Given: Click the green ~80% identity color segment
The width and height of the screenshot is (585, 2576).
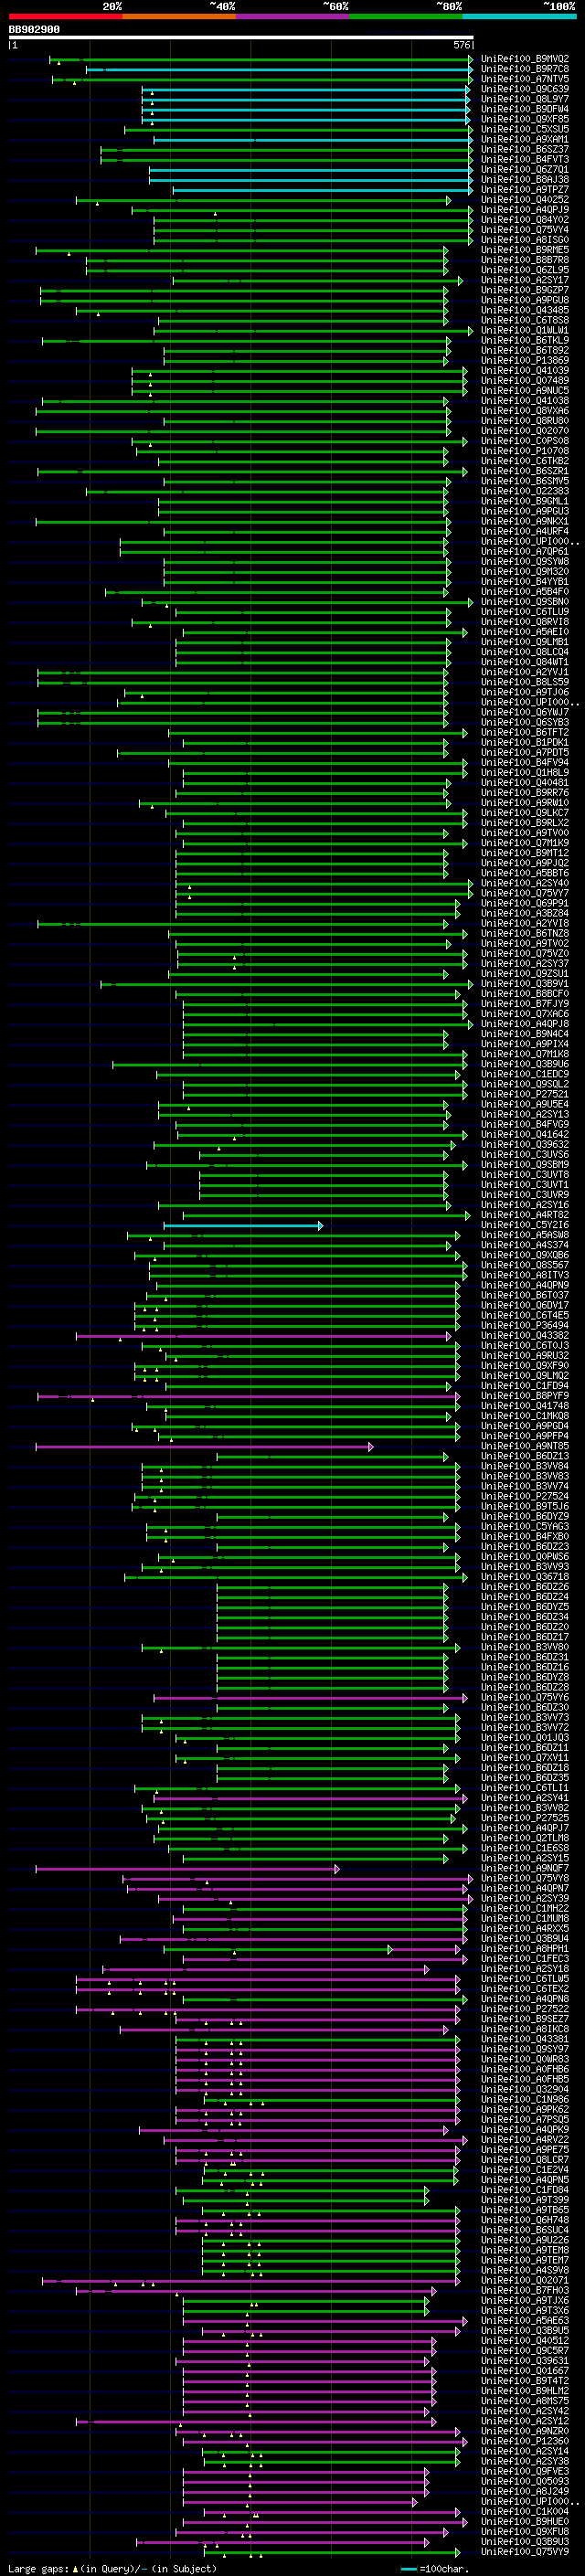Looking at the screenshot, I should 406,16.
